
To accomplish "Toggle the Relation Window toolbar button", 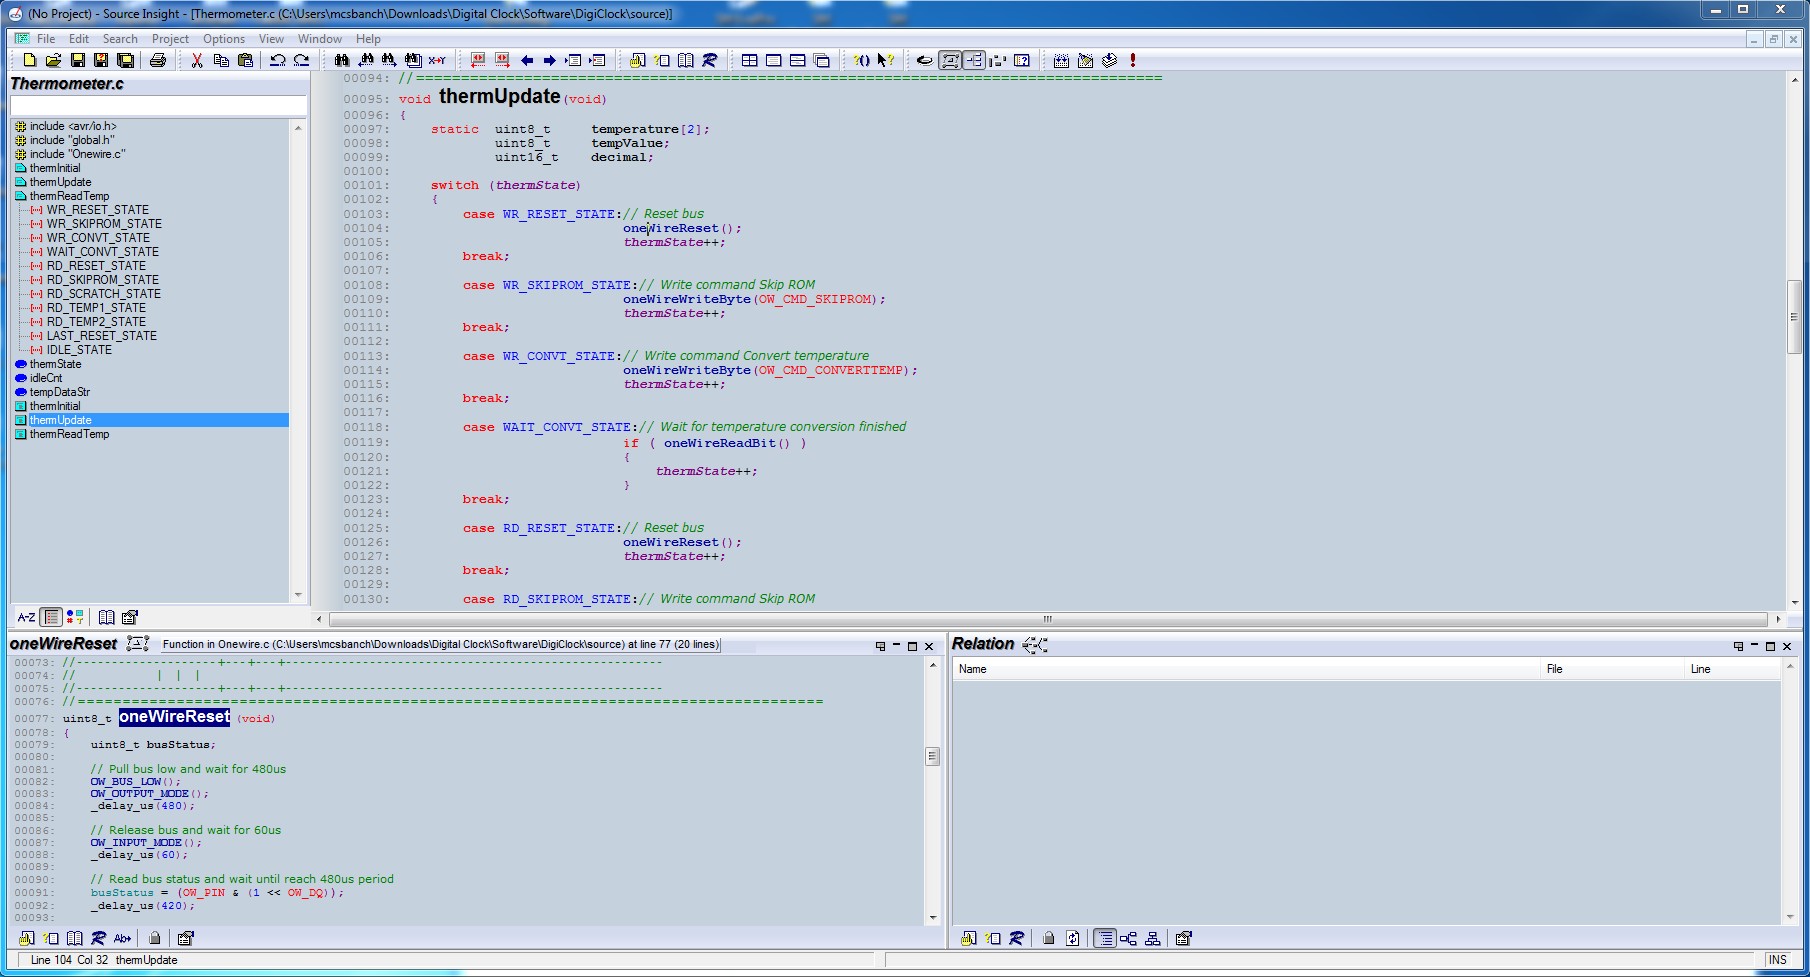I will point(973,60).
